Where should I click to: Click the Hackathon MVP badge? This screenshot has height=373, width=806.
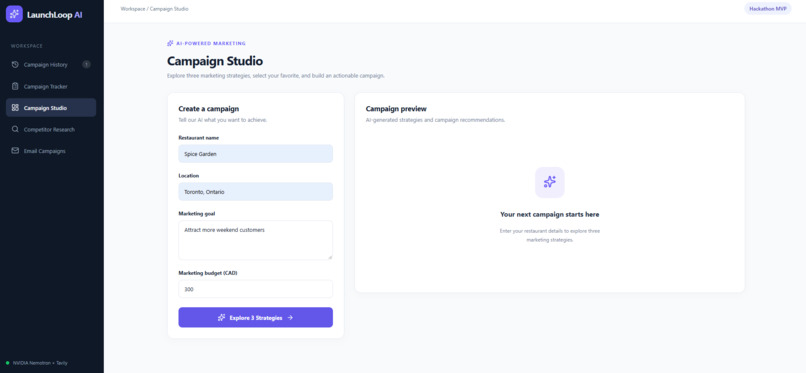[x=767, y=9]
